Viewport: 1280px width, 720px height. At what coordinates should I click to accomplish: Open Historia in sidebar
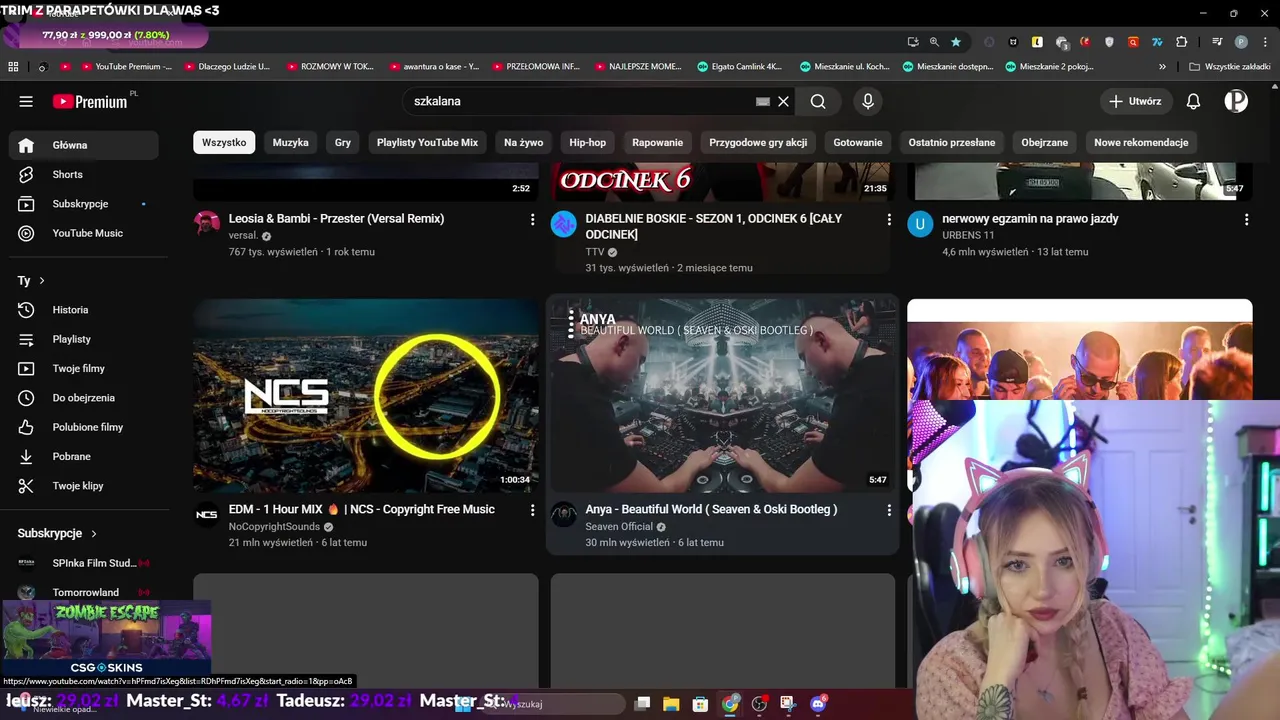84,310
